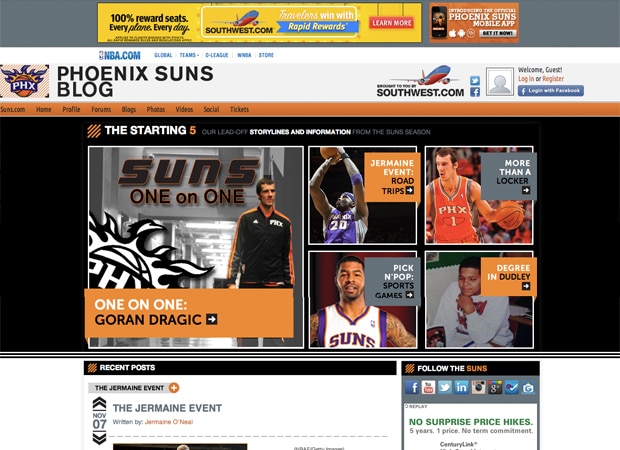Select Home in the orange nav bar
This screenshot has height=450, width=620.
(x=43, y=110)
